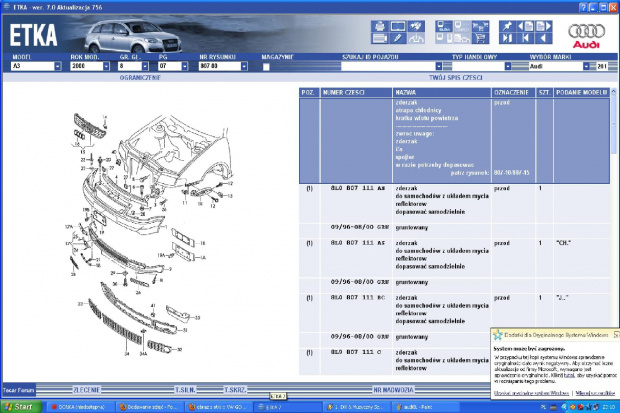The height and width of the screenshot is (413, 620).
Task: Click in the Szukaj ID pojazdu input field
Action: tap(388, 66)
